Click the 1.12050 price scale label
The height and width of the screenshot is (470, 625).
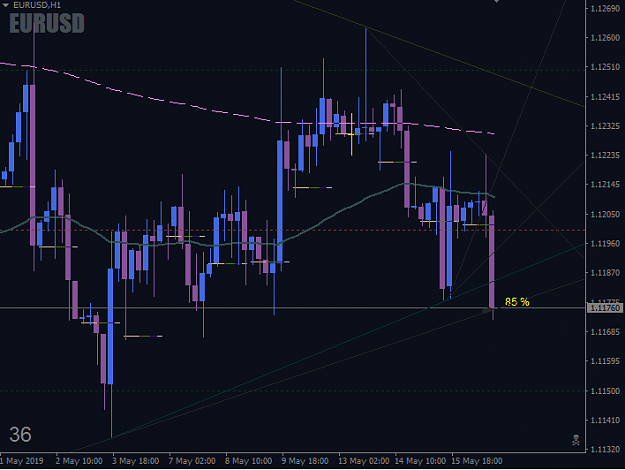[605, 214]
